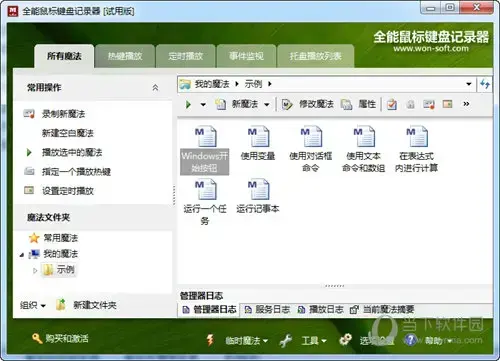
Task: Click www.won-soft.com website link
Action: 431,49
